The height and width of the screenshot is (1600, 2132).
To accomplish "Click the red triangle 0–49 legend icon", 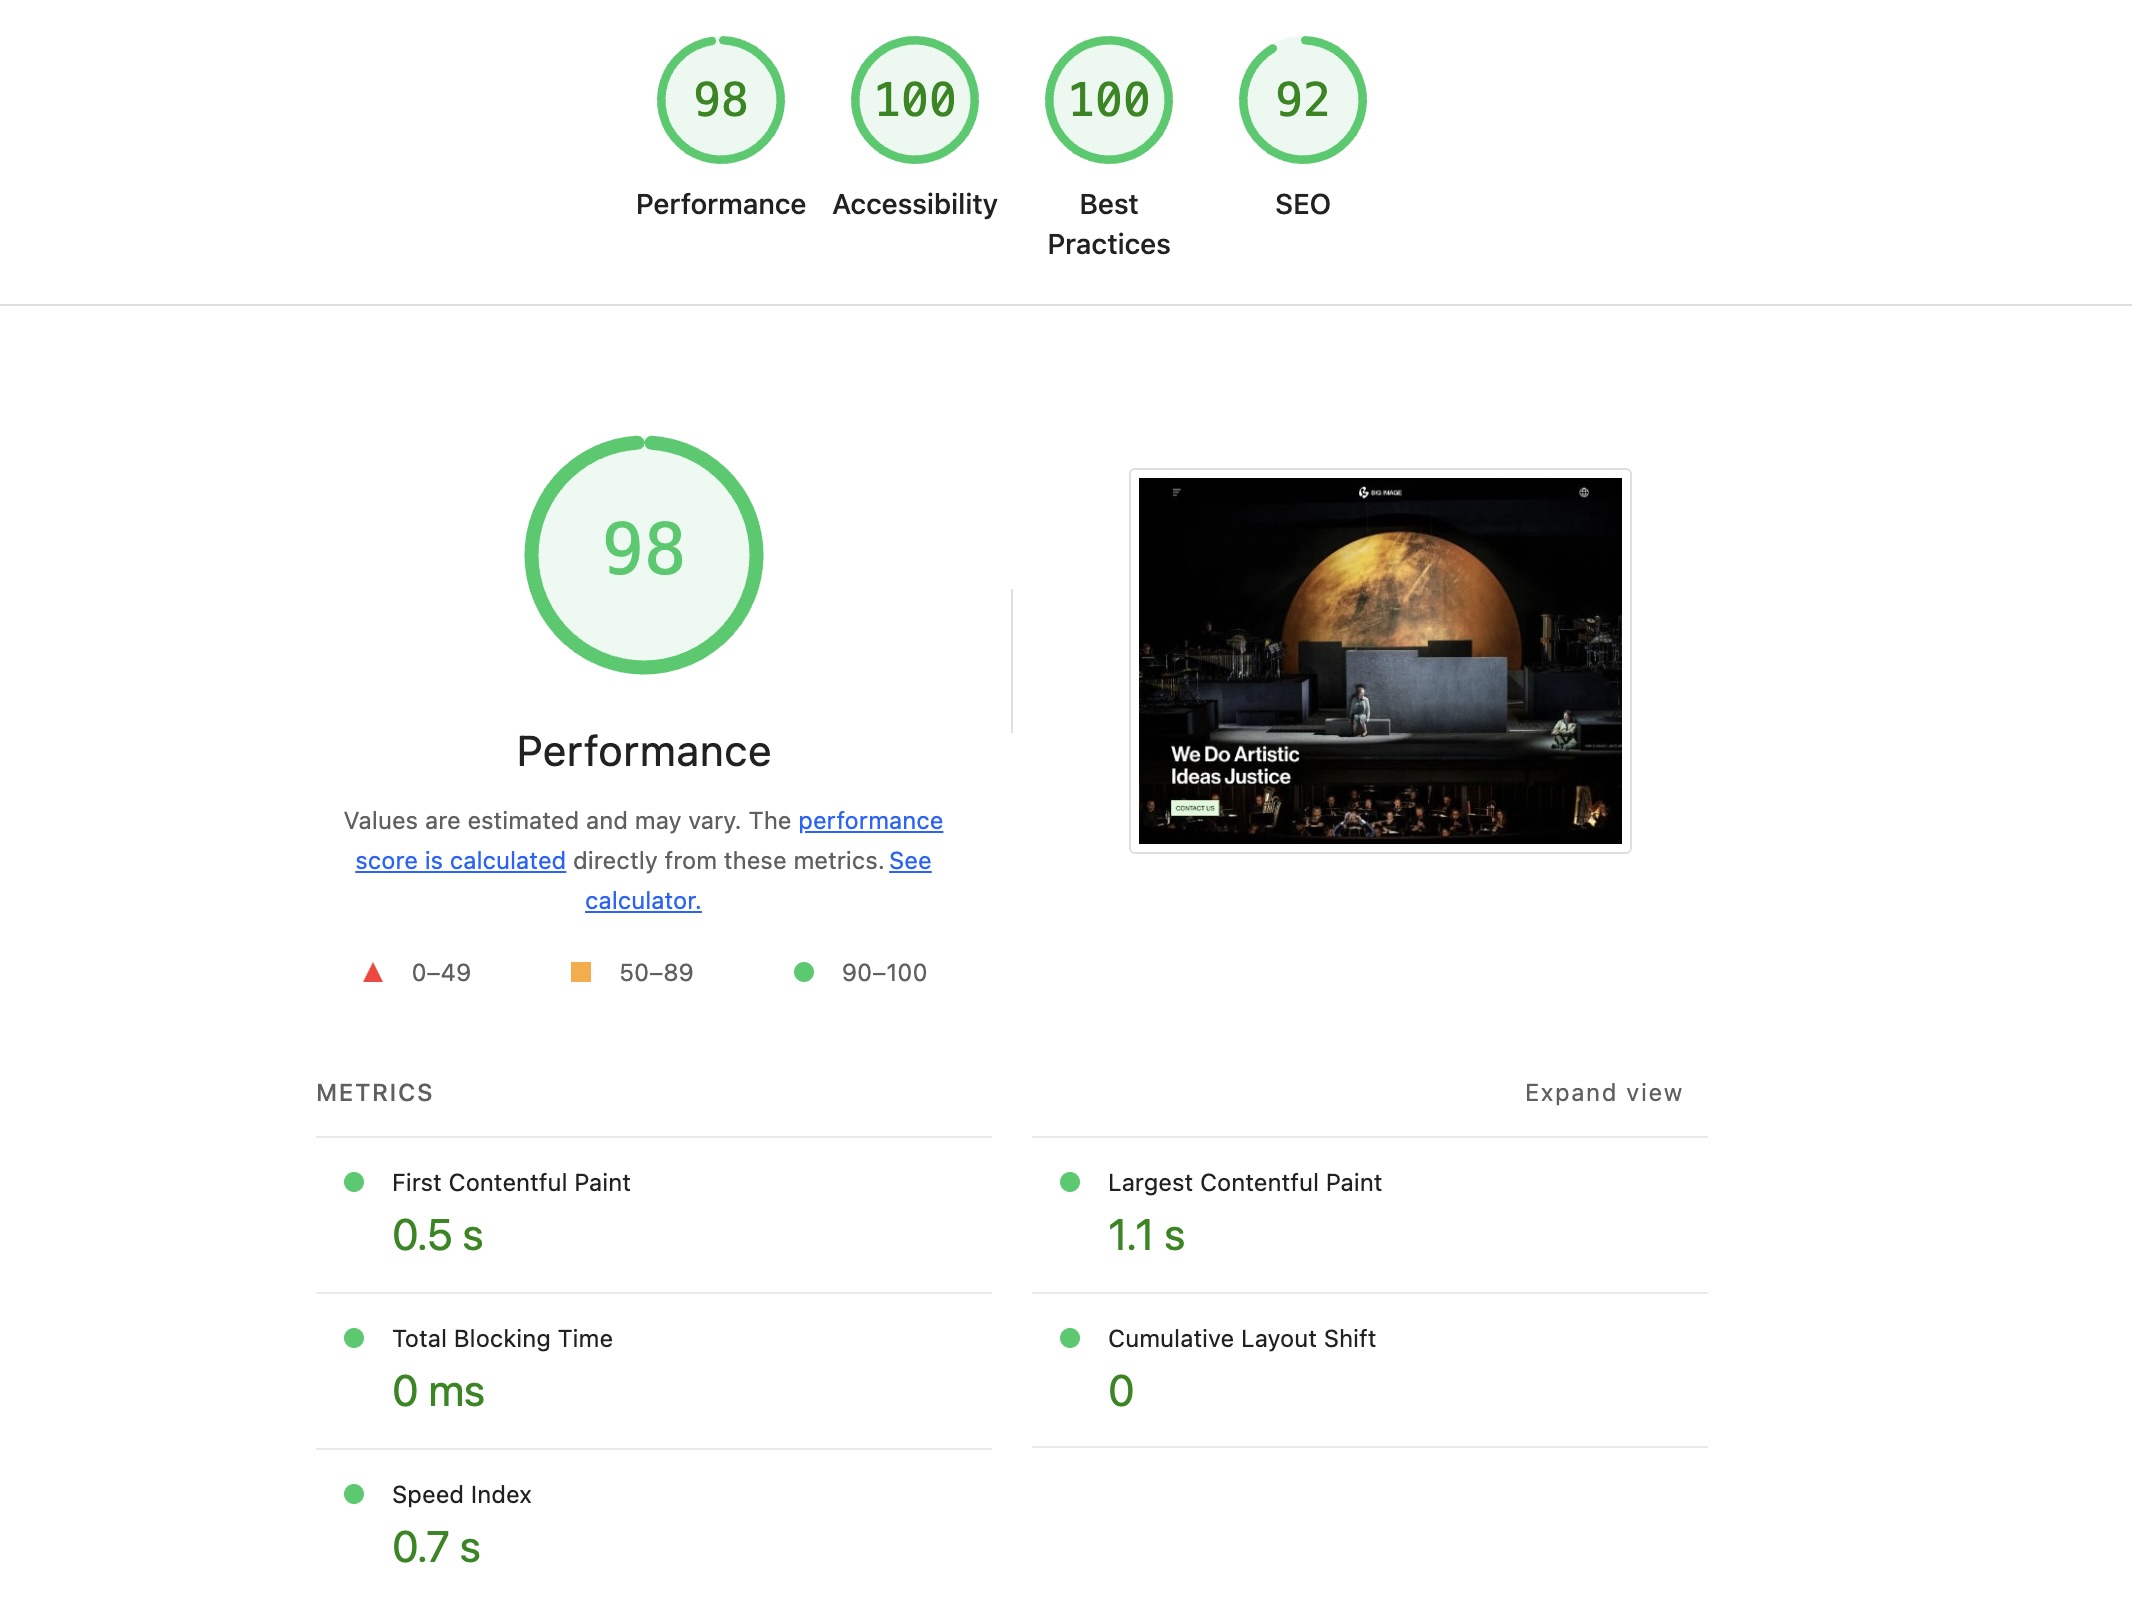I will click(x=373, y=972).
